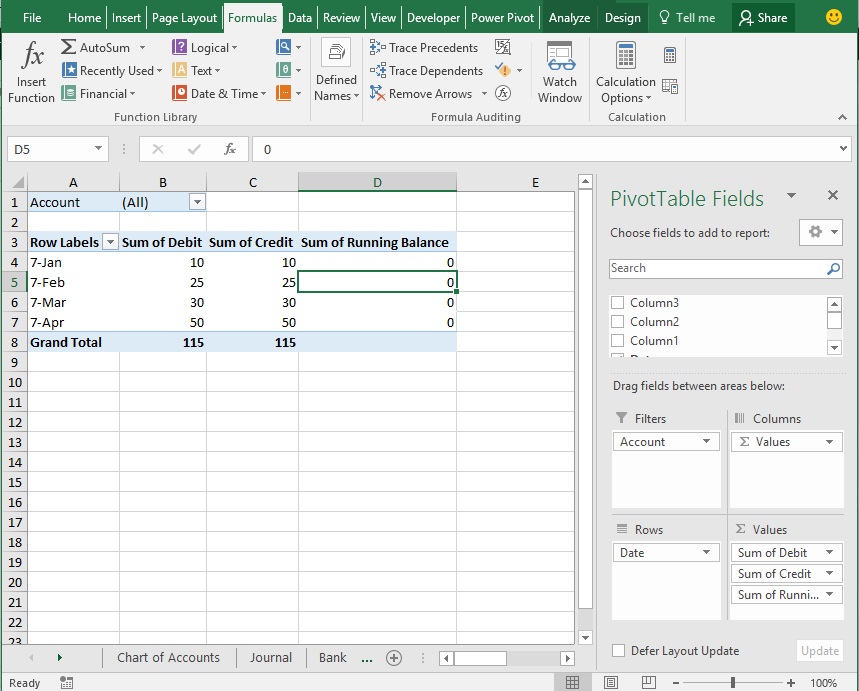Viewport: 859px width, 691px height.
Task: Click the Insert Function fx icon
Action: (x=32, y=55)
